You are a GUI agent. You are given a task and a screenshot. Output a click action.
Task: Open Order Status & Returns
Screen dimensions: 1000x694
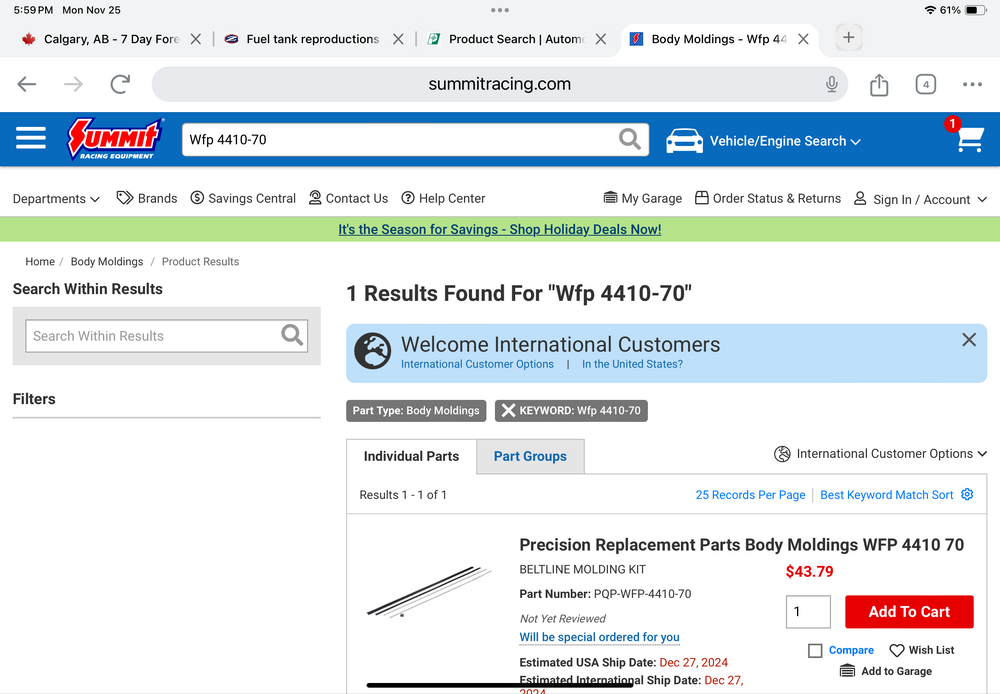pos(768,198)
